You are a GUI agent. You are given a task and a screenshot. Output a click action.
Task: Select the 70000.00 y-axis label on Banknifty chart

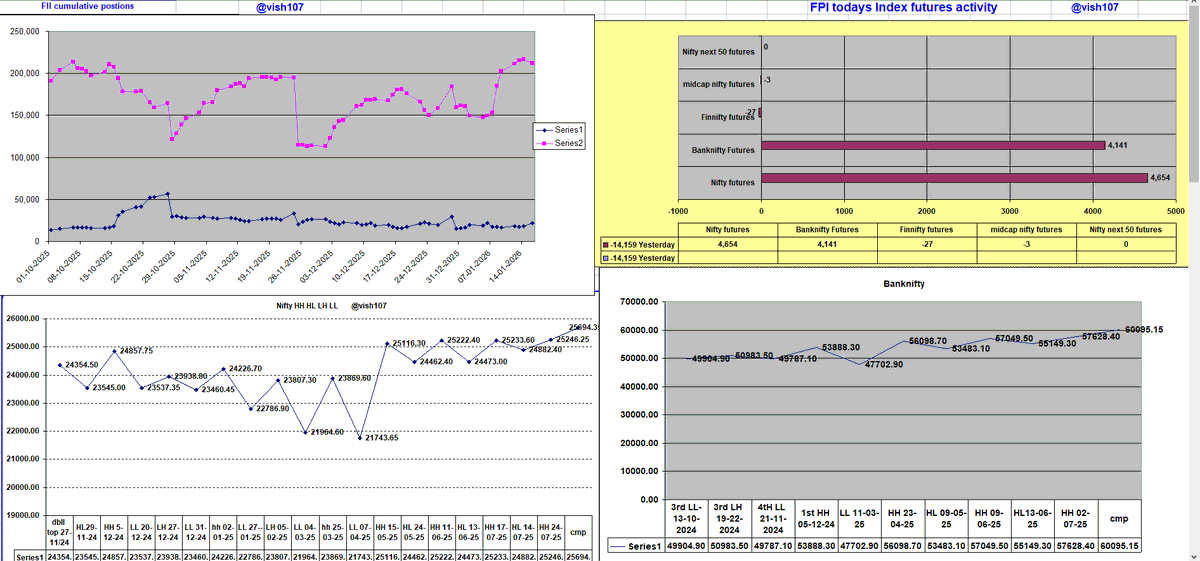pyautogui.click(x=640, y=301)
